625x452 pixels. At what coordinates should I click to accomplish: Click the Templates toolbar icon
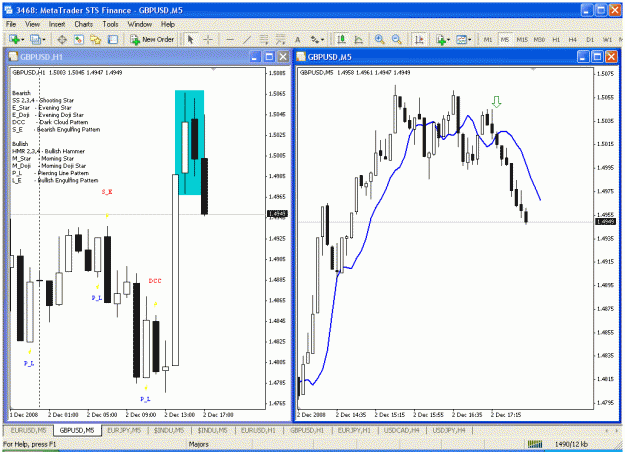(462, 39)
